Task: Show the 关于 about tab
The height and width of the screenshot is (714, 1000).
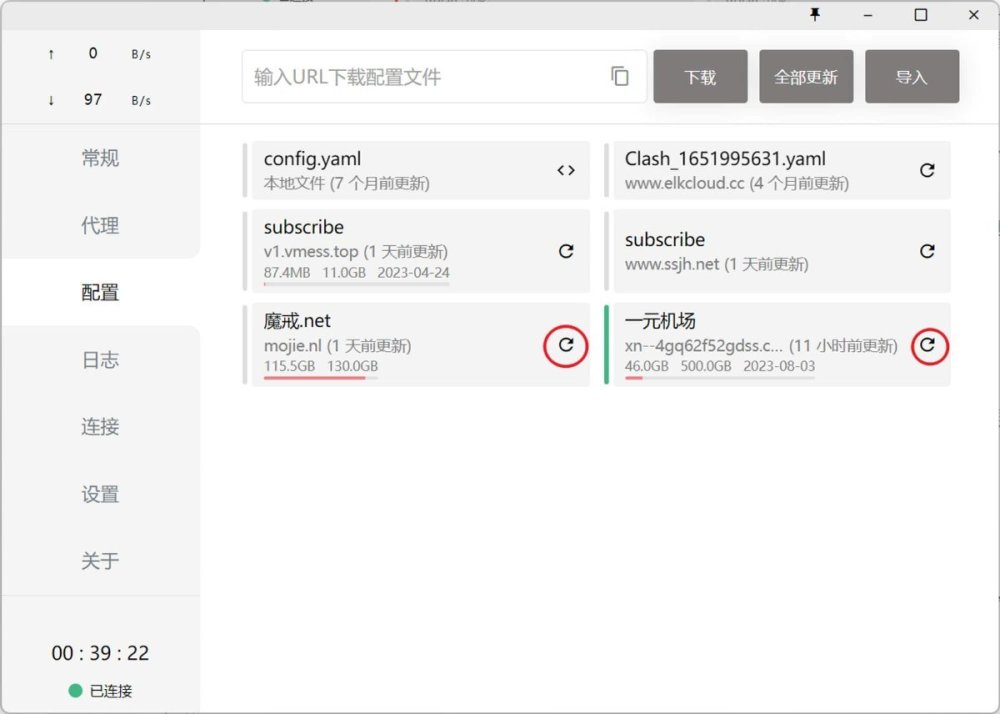Action: (x=100, y=561)
